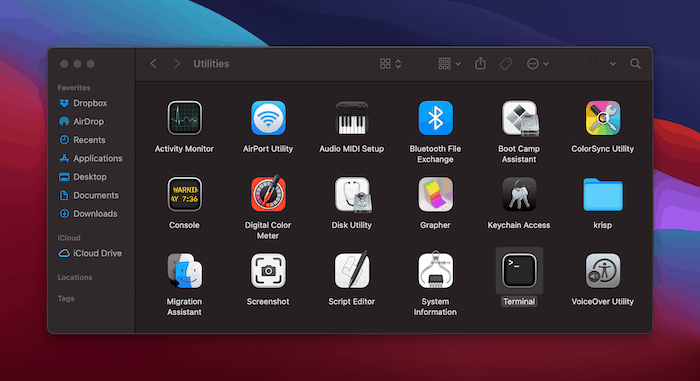Click the Disk Utility icon
700x381 pixels.
coord(353,194)
